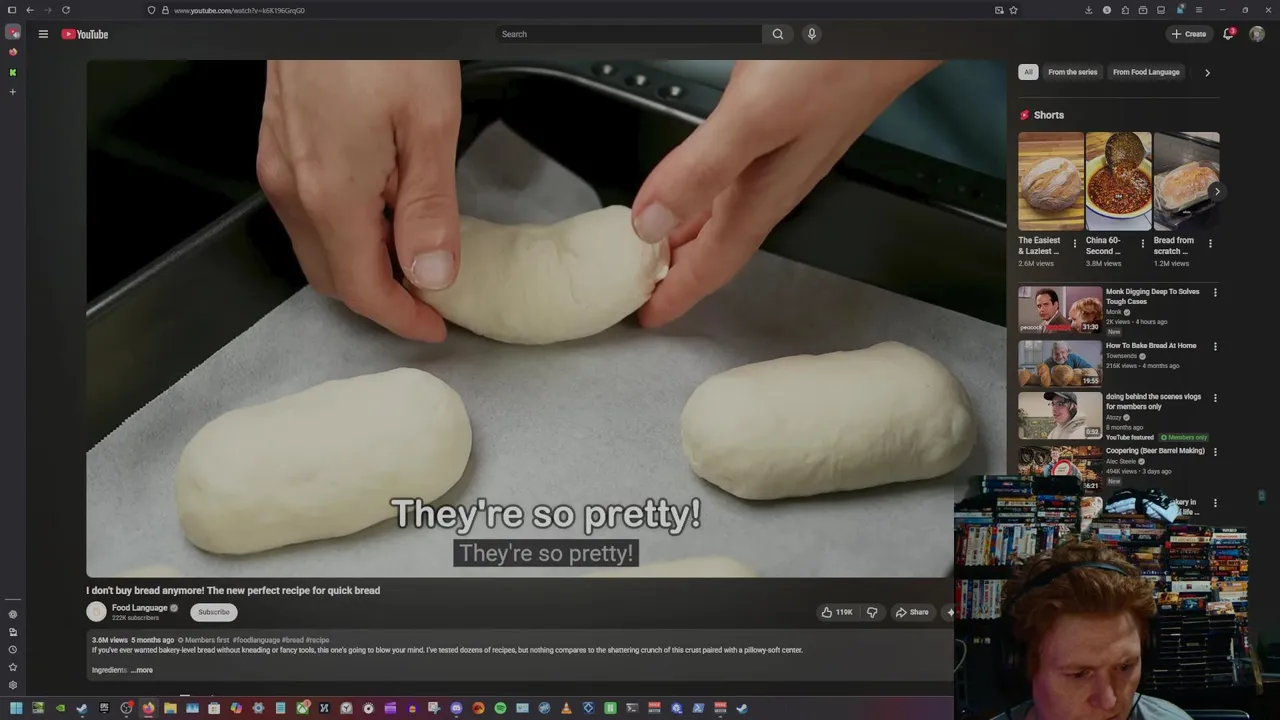Open the #recipe hashtag link
The height and width of the screenshot is (720, 1280).
[317, 640]
